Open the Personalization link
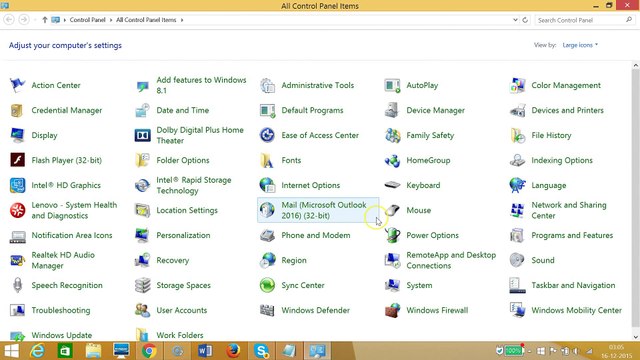 click(x=183, y=235)
